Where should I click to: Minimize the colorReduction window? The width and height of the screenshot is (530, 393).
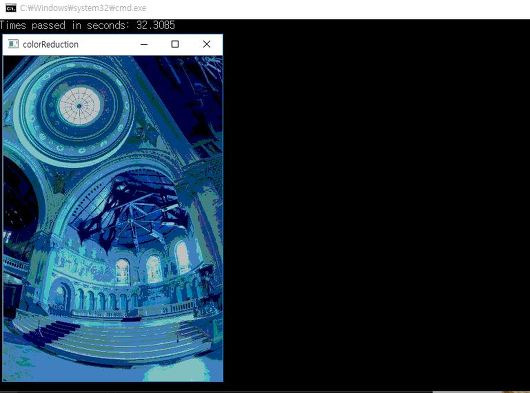point(144,44)
